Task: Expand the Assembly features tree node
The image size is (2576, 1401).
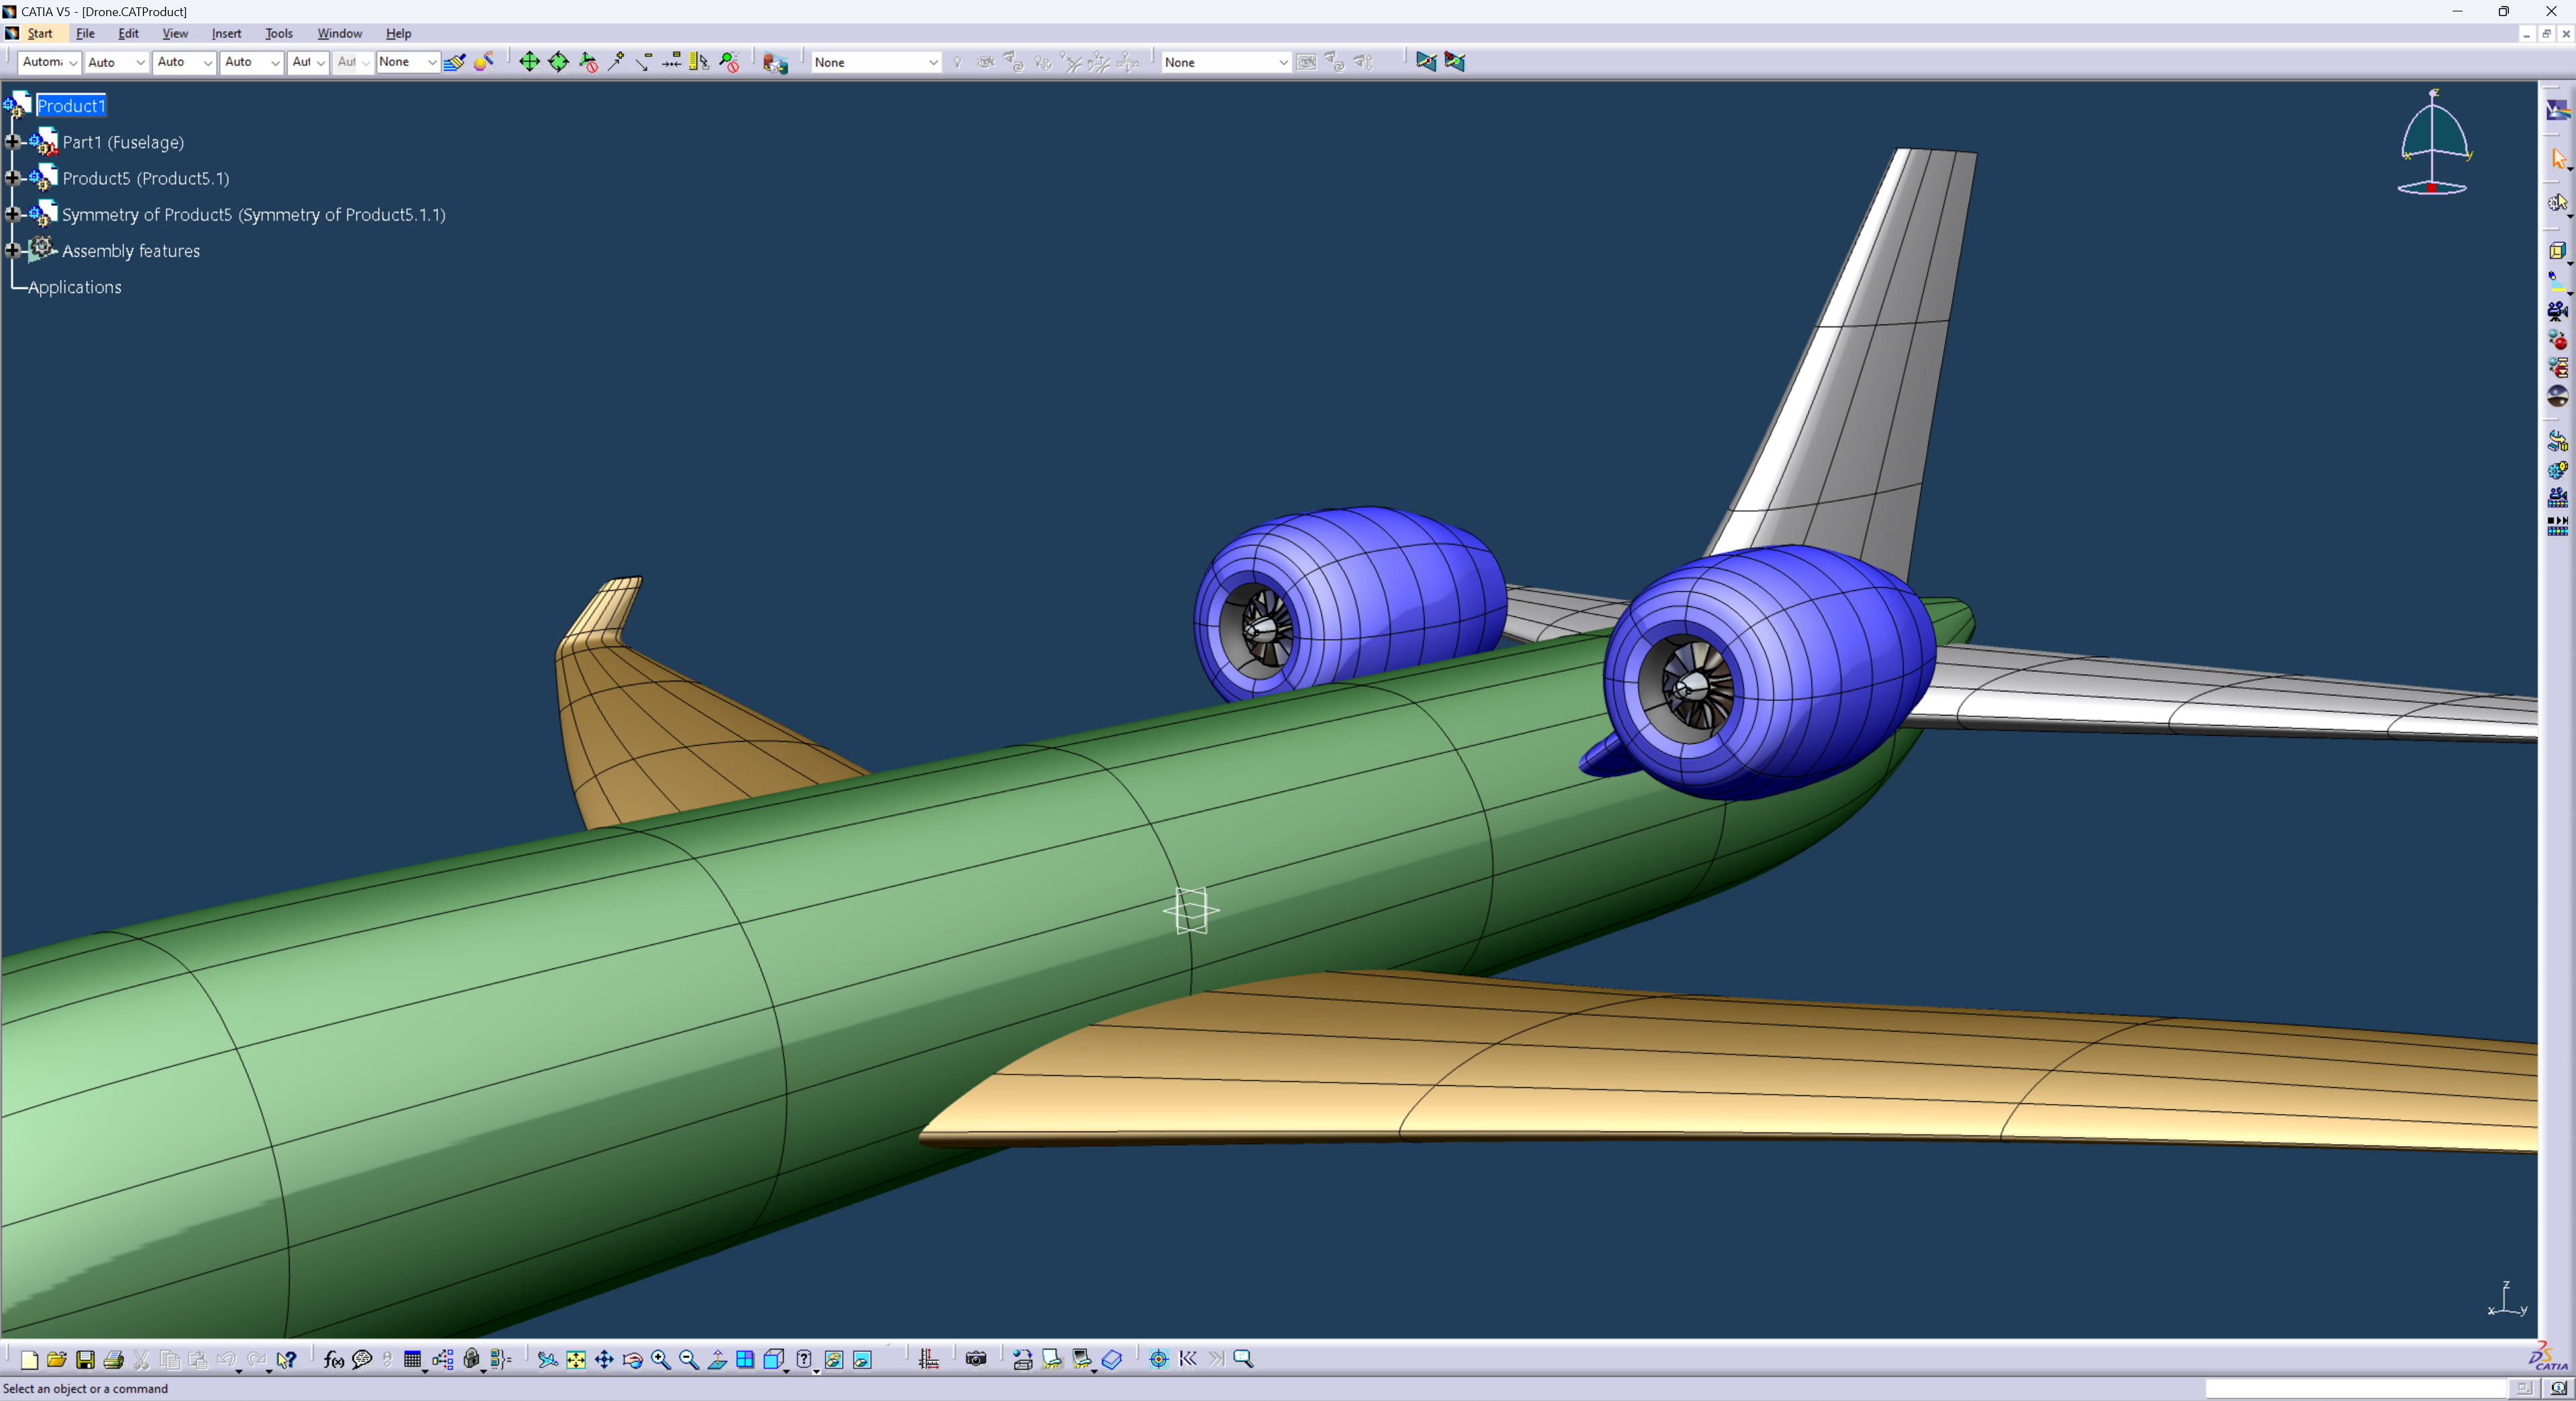Action: tap(13, 250)
